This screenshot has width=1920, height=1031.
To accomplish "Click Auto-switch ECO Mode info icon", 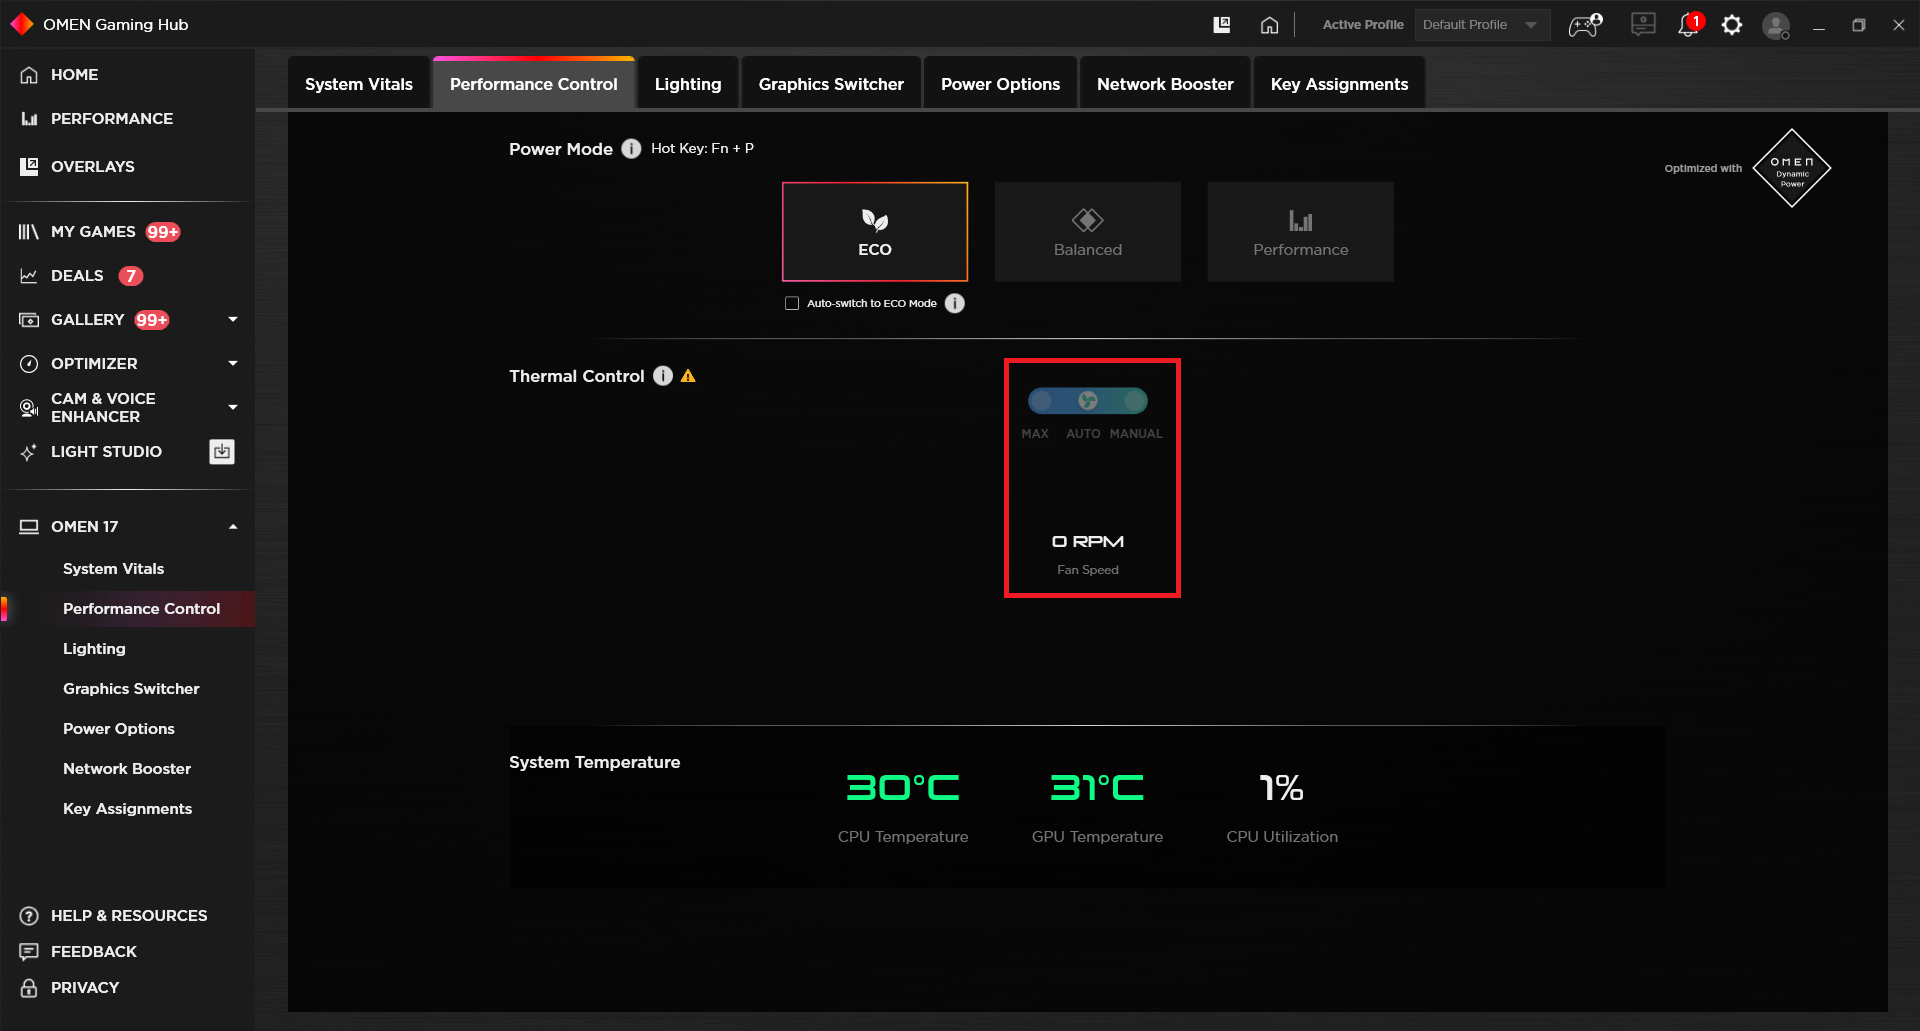I will coord(955,303).
